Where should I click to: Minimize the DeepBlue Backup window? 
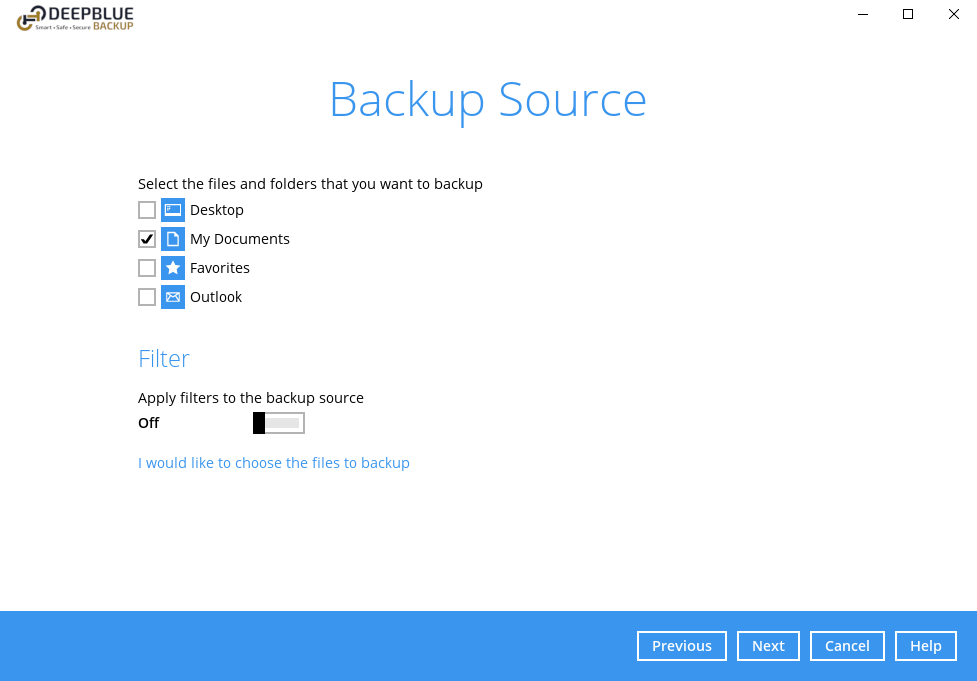(x=862, y=14)
